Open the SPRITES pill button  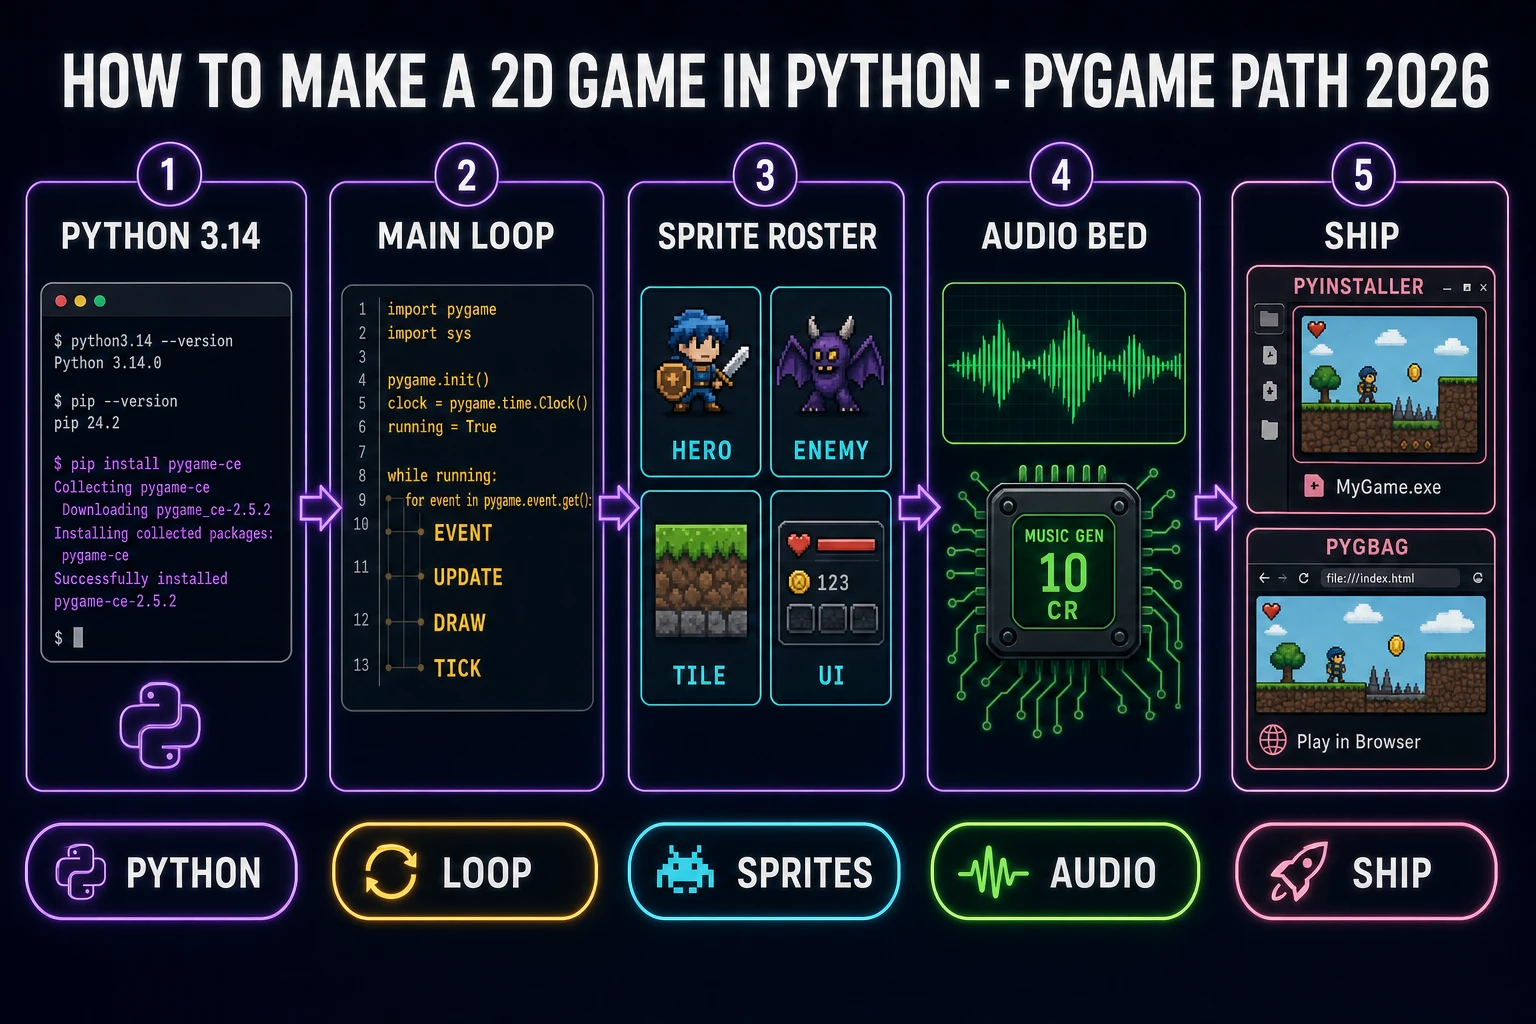(x=765, y=872)
